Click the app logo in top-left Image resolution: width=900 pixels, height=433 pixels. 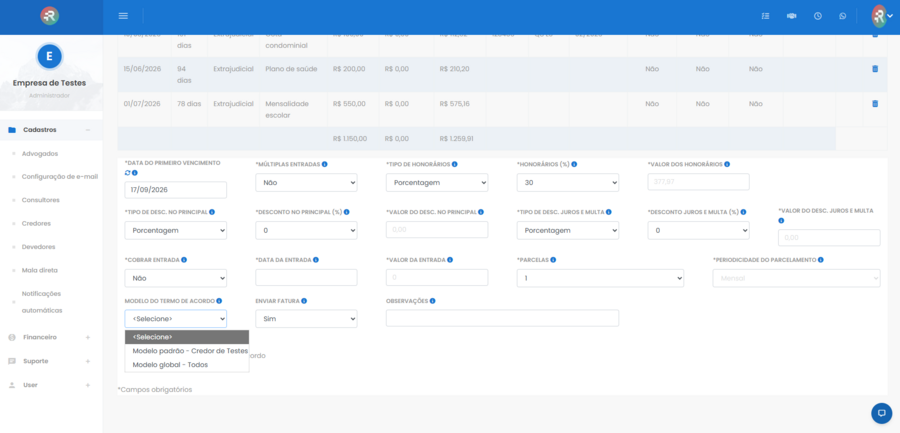tap(50, 16)
